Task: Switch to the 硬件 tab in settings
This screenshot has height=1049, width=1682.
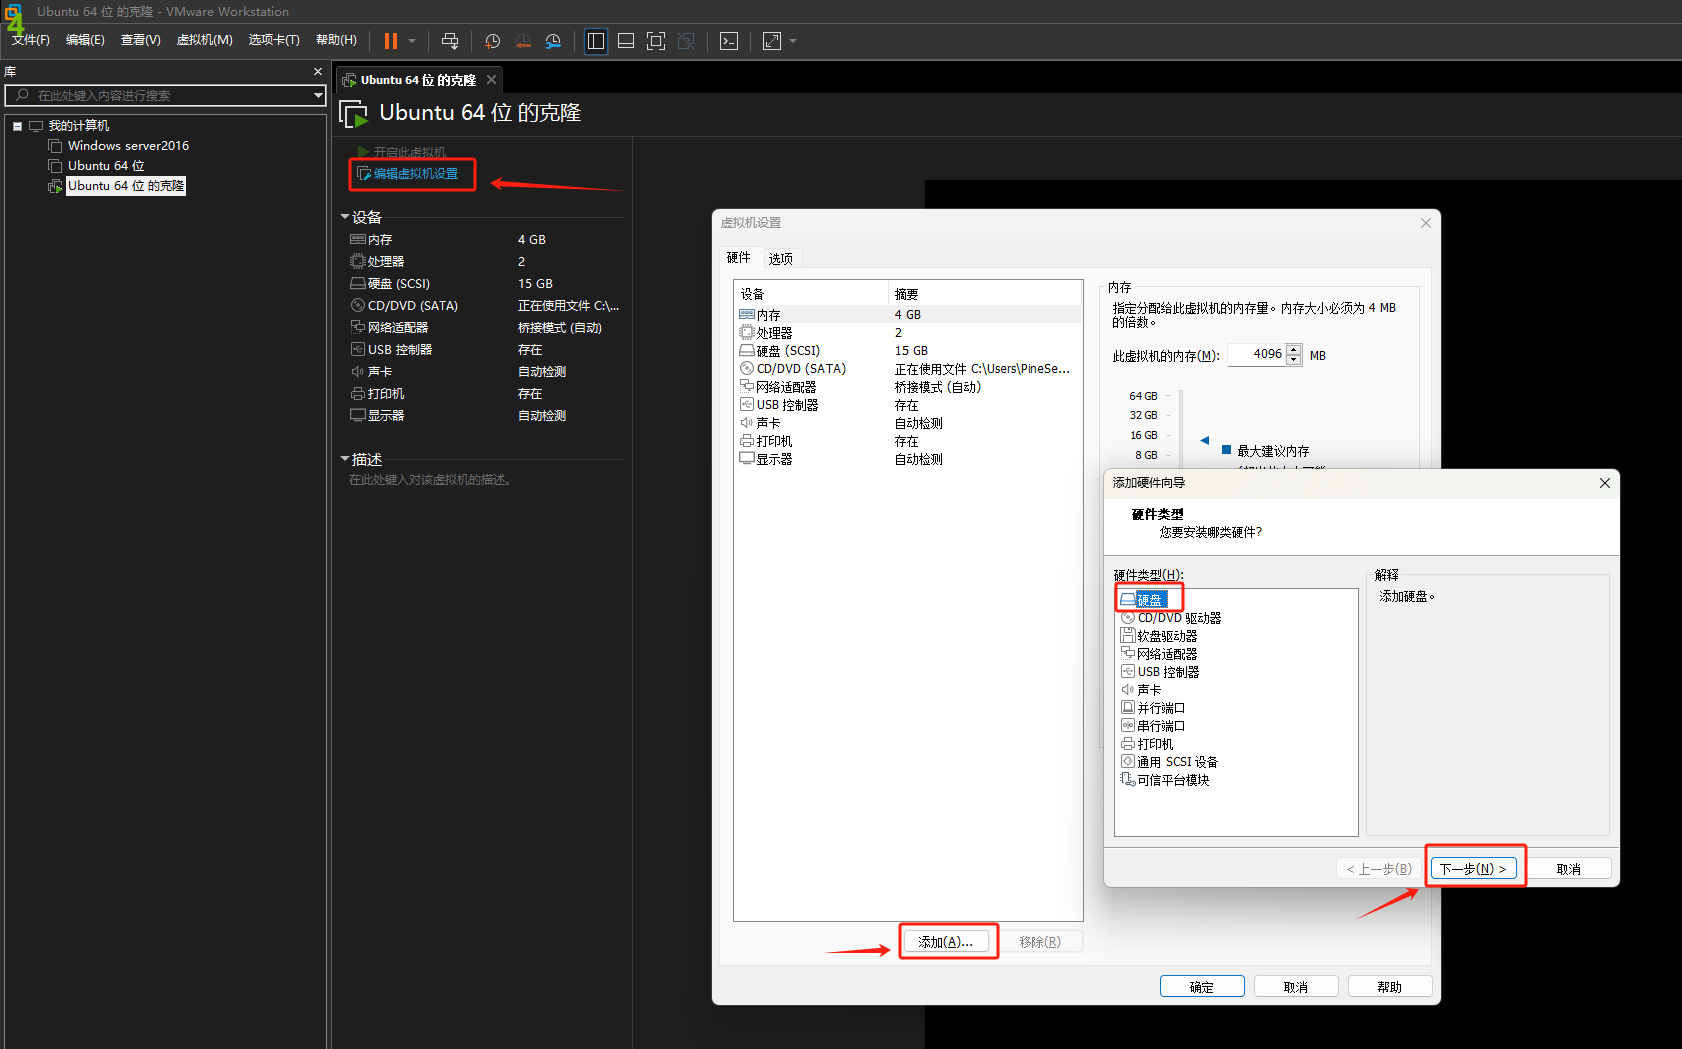Action: click(739, 257)
